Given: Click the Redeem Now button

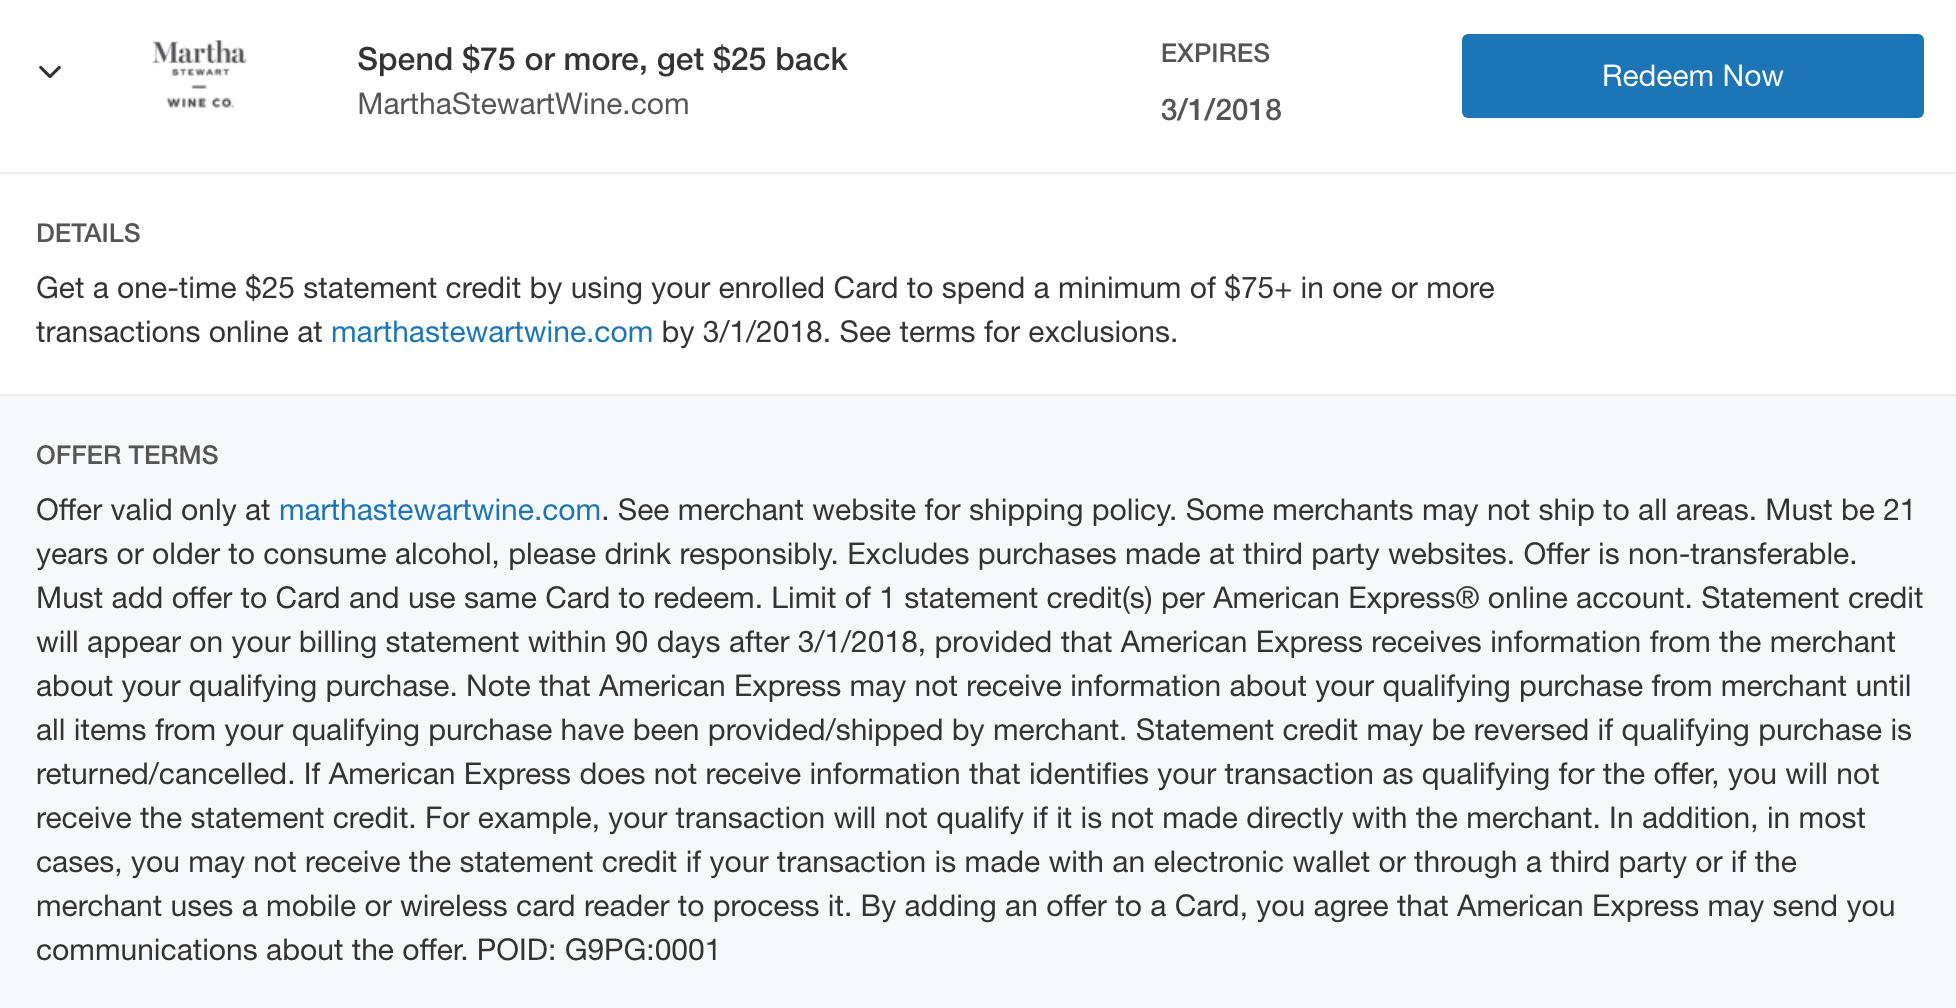Looking at the screenshot, I should click(x=1692, y=76).
